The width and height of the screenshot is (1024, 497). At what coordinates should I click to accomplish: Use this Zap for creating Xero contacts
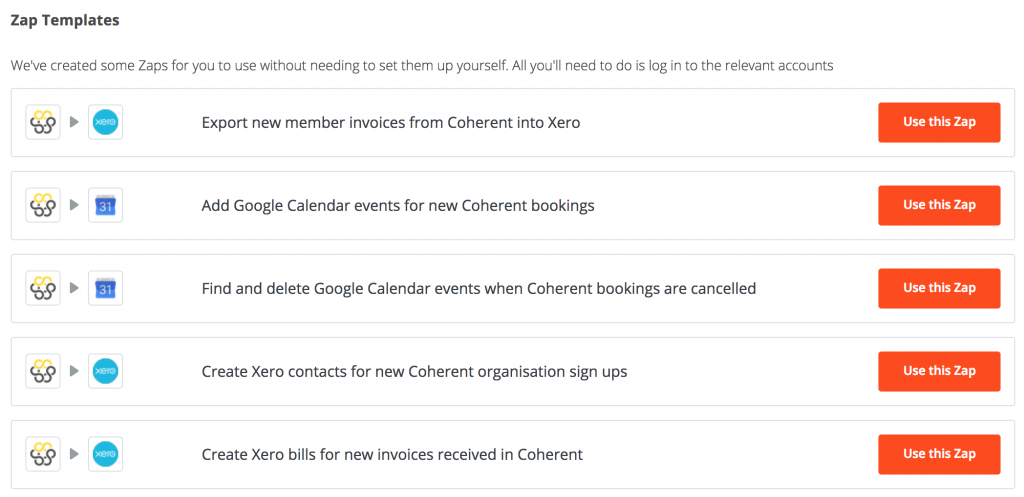(x=939, y=371)
